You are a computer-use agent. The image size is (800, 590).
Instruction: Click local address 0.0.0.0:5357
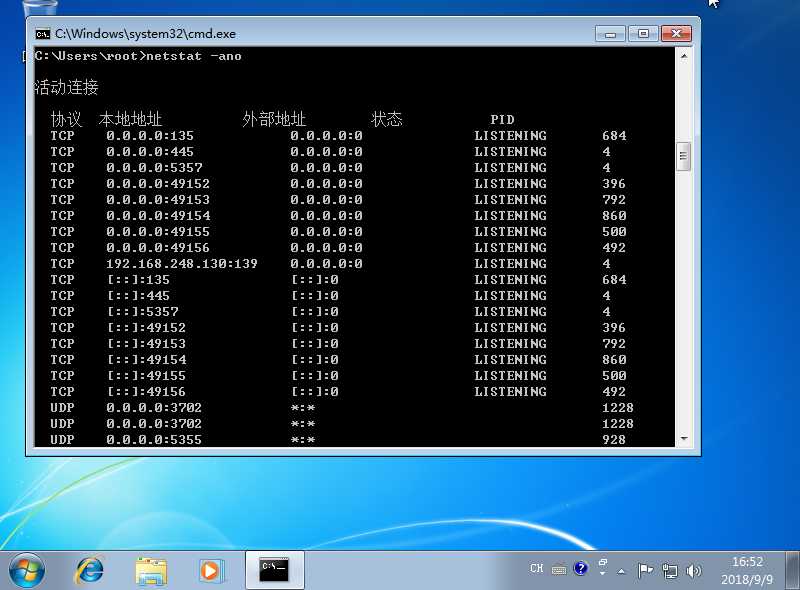[x=154, y=167]
